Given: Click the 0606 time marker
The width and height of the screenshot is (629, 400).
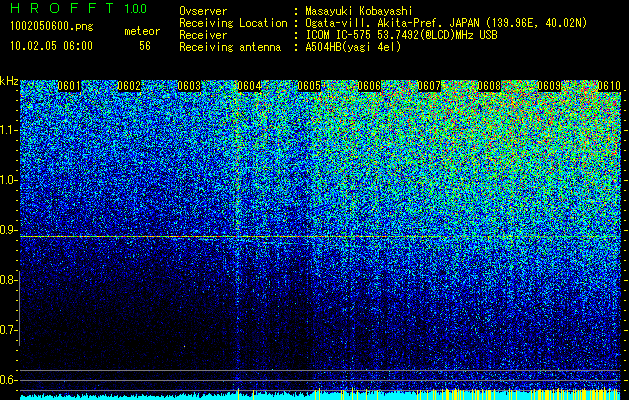Looking at the screenshot, I should click(x=369, y=86).
